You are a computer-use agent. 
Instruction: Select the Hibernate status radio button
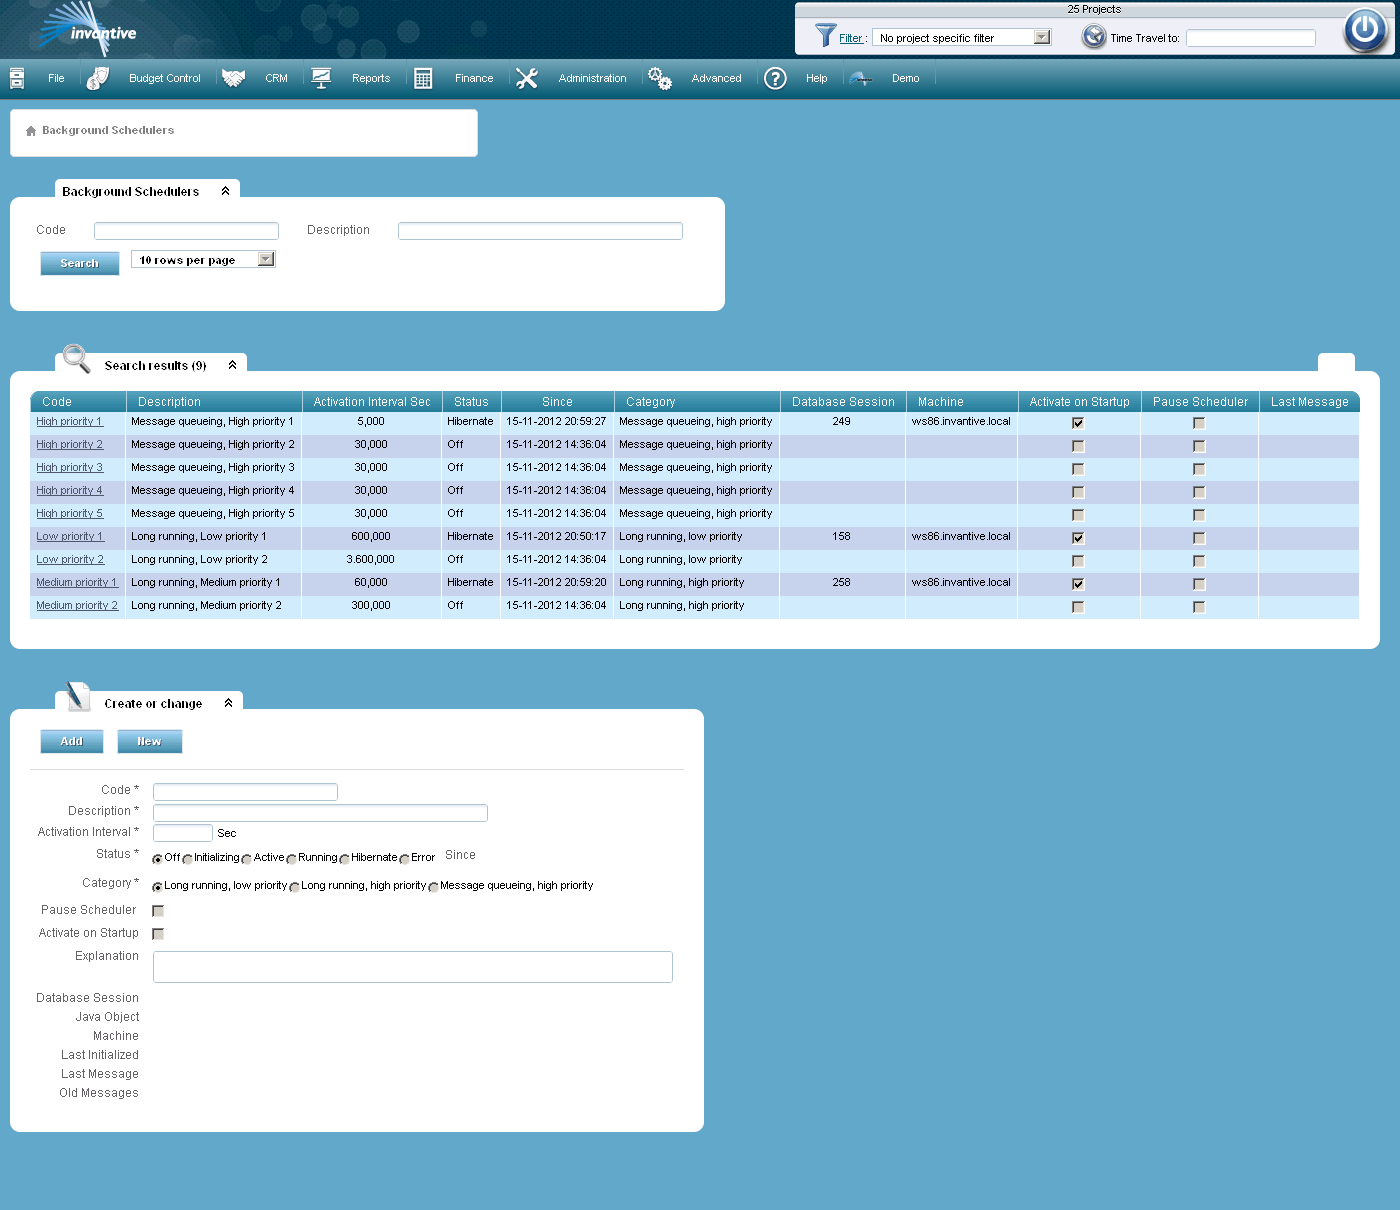[x=344, y=859]
